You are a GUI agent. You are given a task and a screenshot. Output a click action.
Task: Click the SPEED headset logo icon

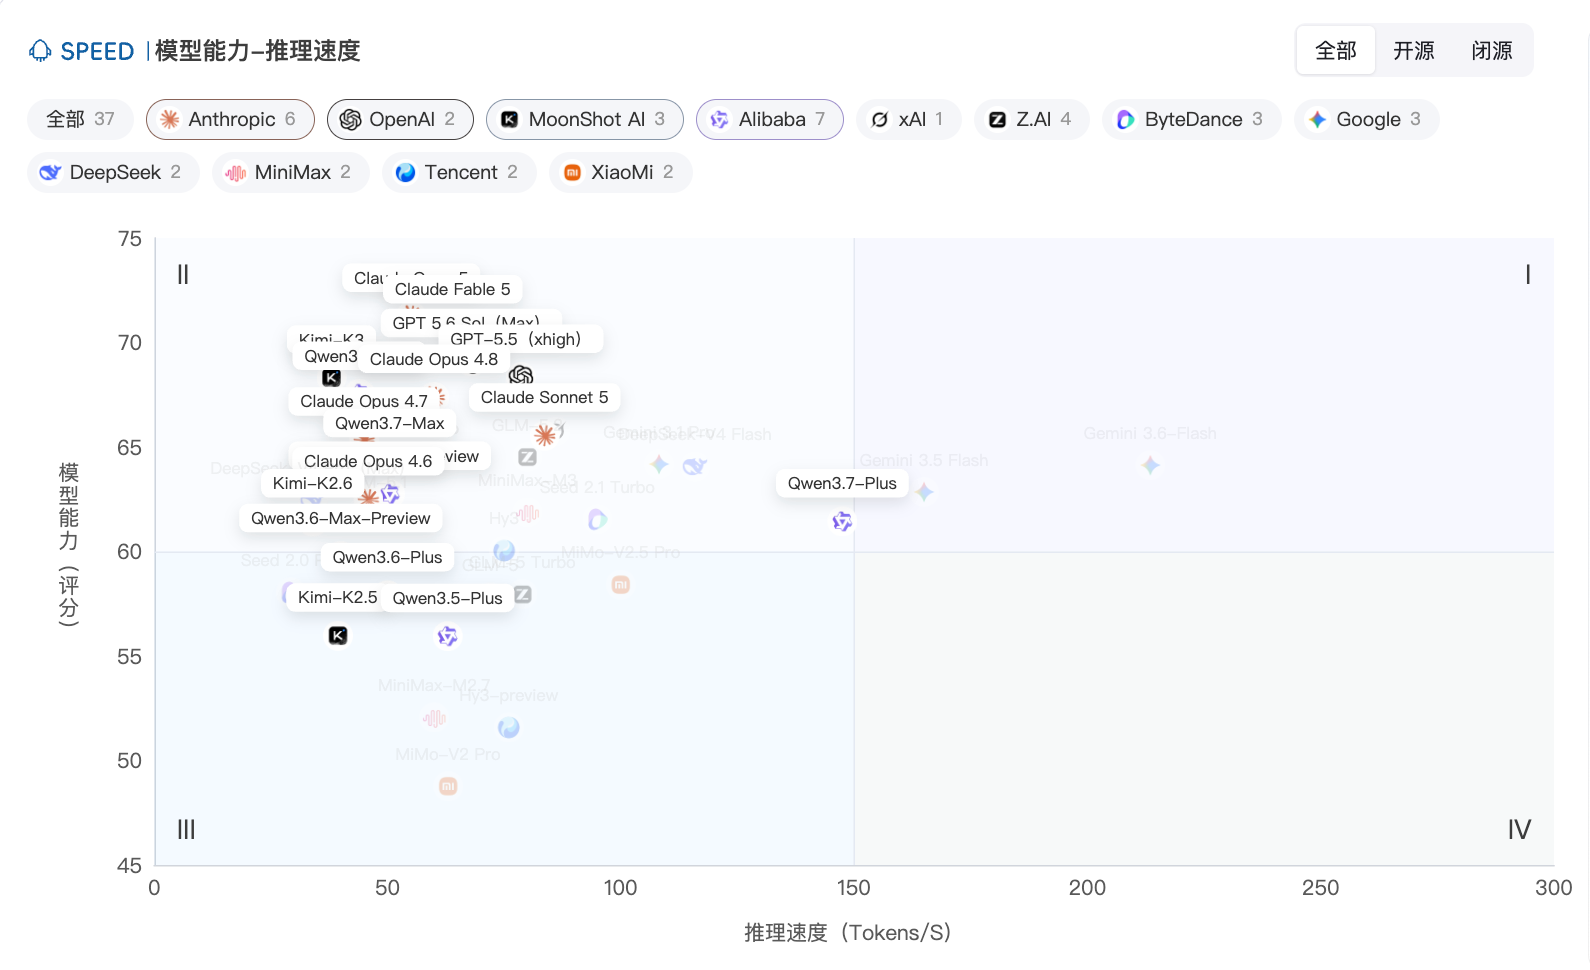[x=40, y=51]
